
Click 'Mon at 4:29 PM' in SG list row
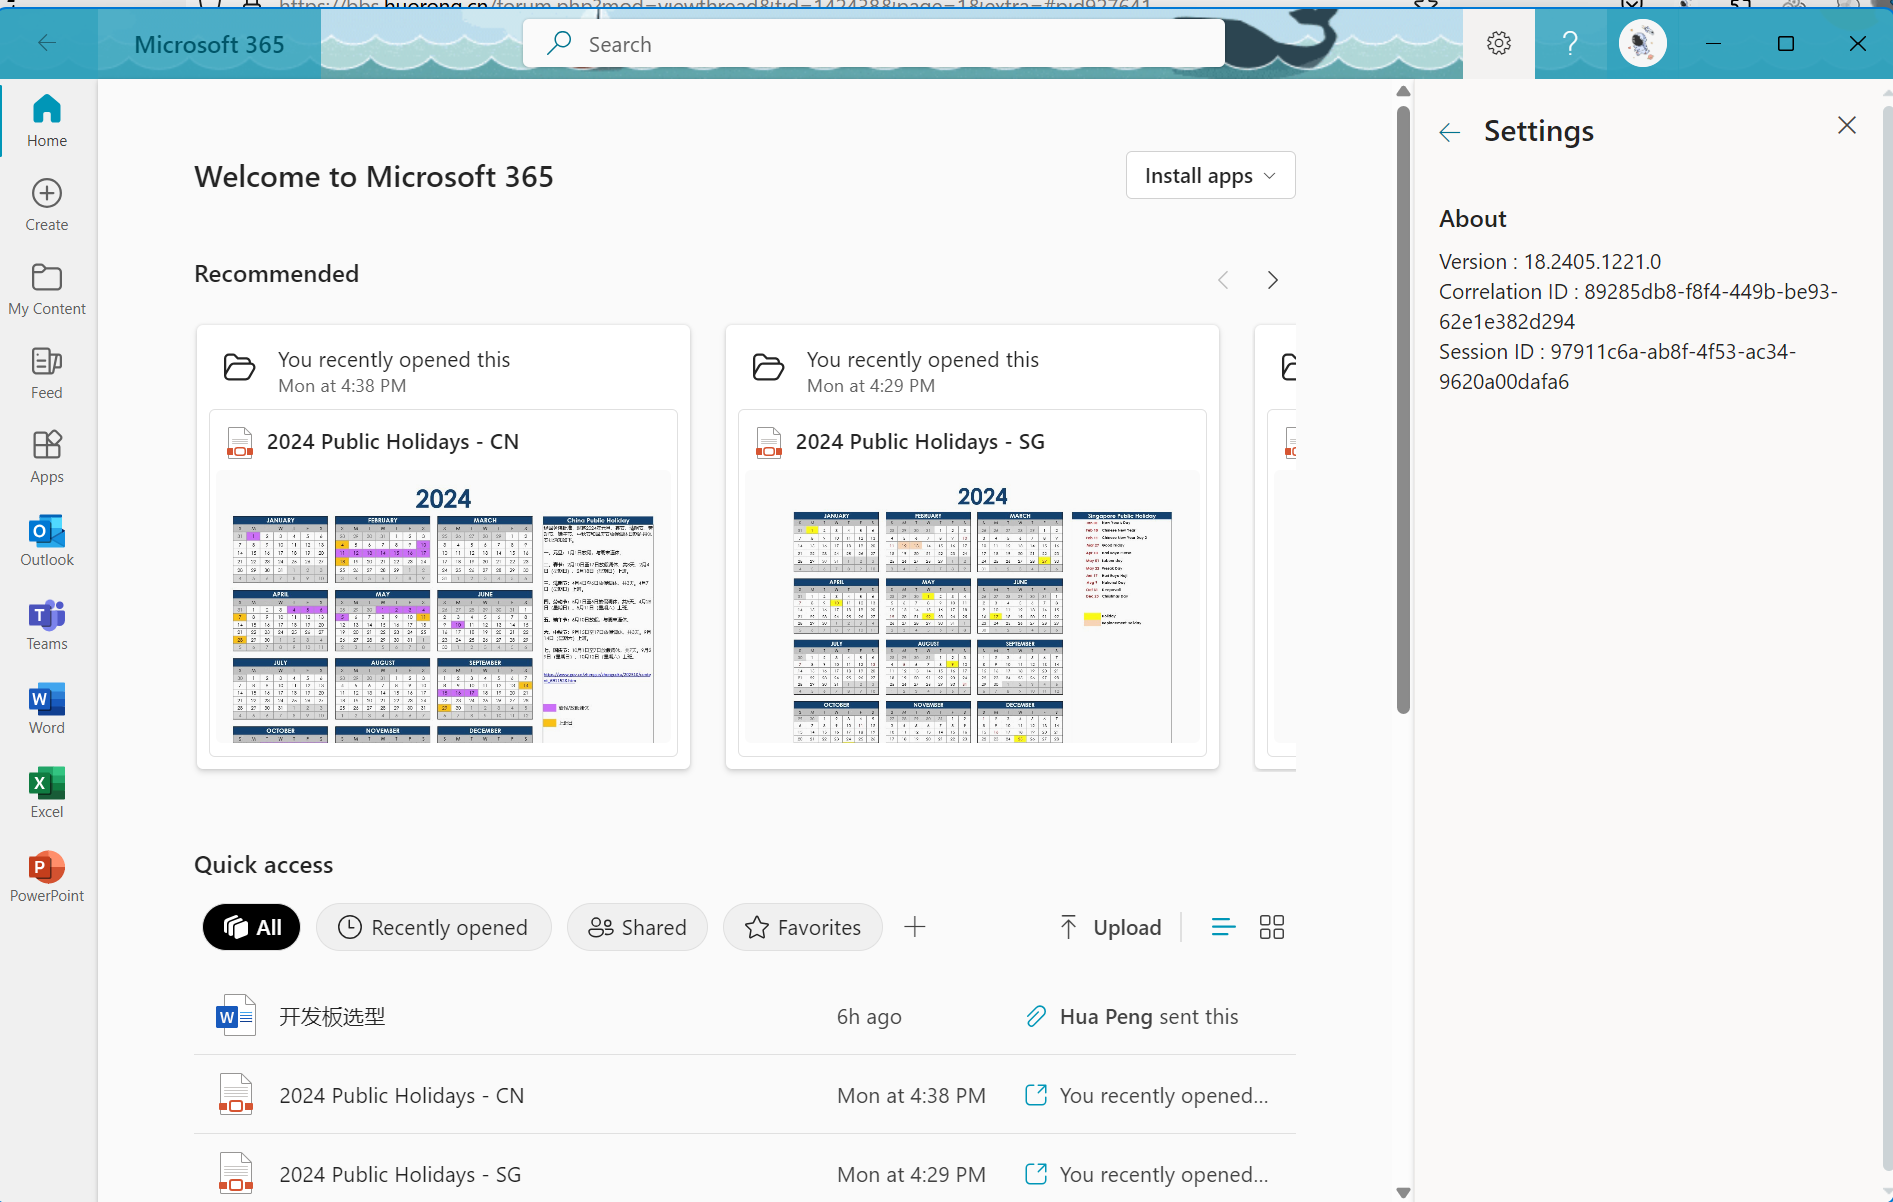(x=911, y=1174)
